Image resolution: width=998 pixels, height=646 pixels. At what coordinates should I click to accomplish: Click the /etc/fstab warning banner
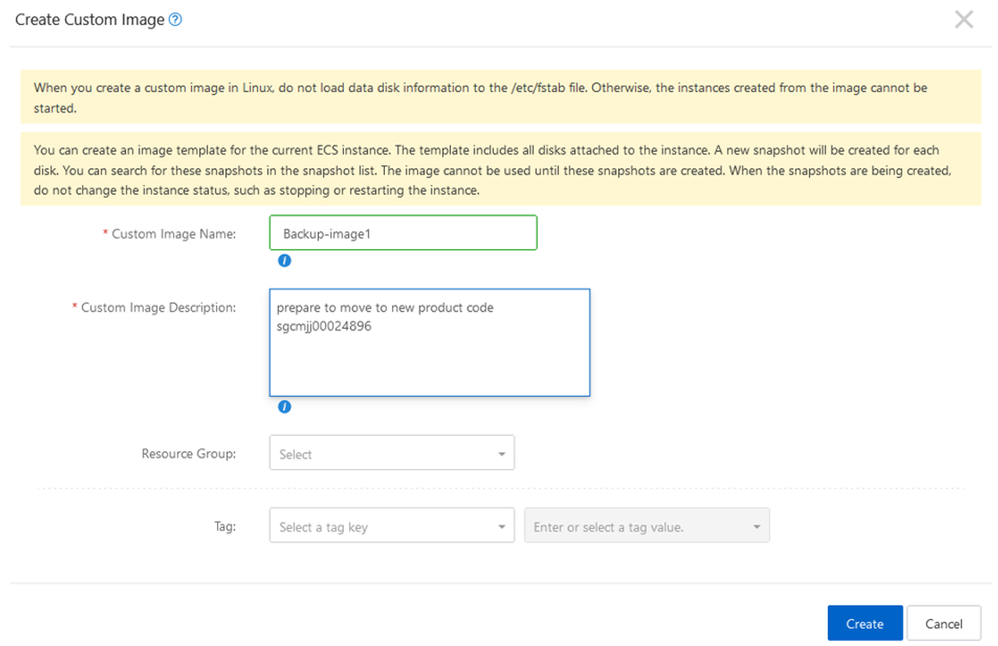click(x=500, y=97)
